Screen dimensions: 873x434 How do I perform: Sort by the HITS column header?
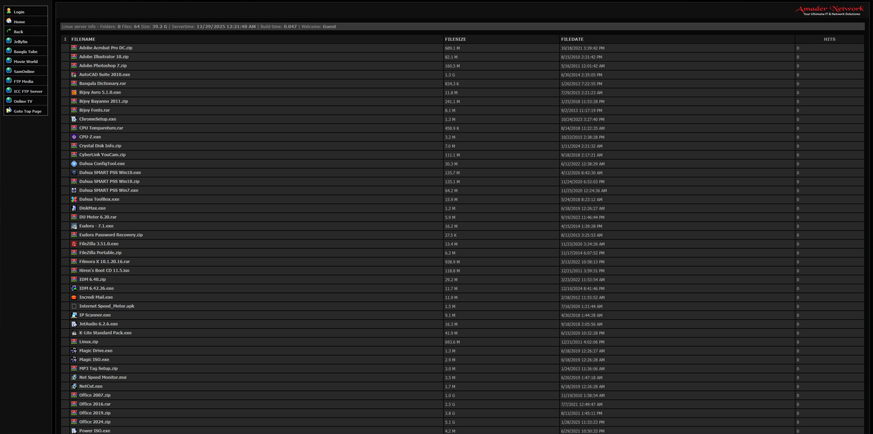(829, 39)
